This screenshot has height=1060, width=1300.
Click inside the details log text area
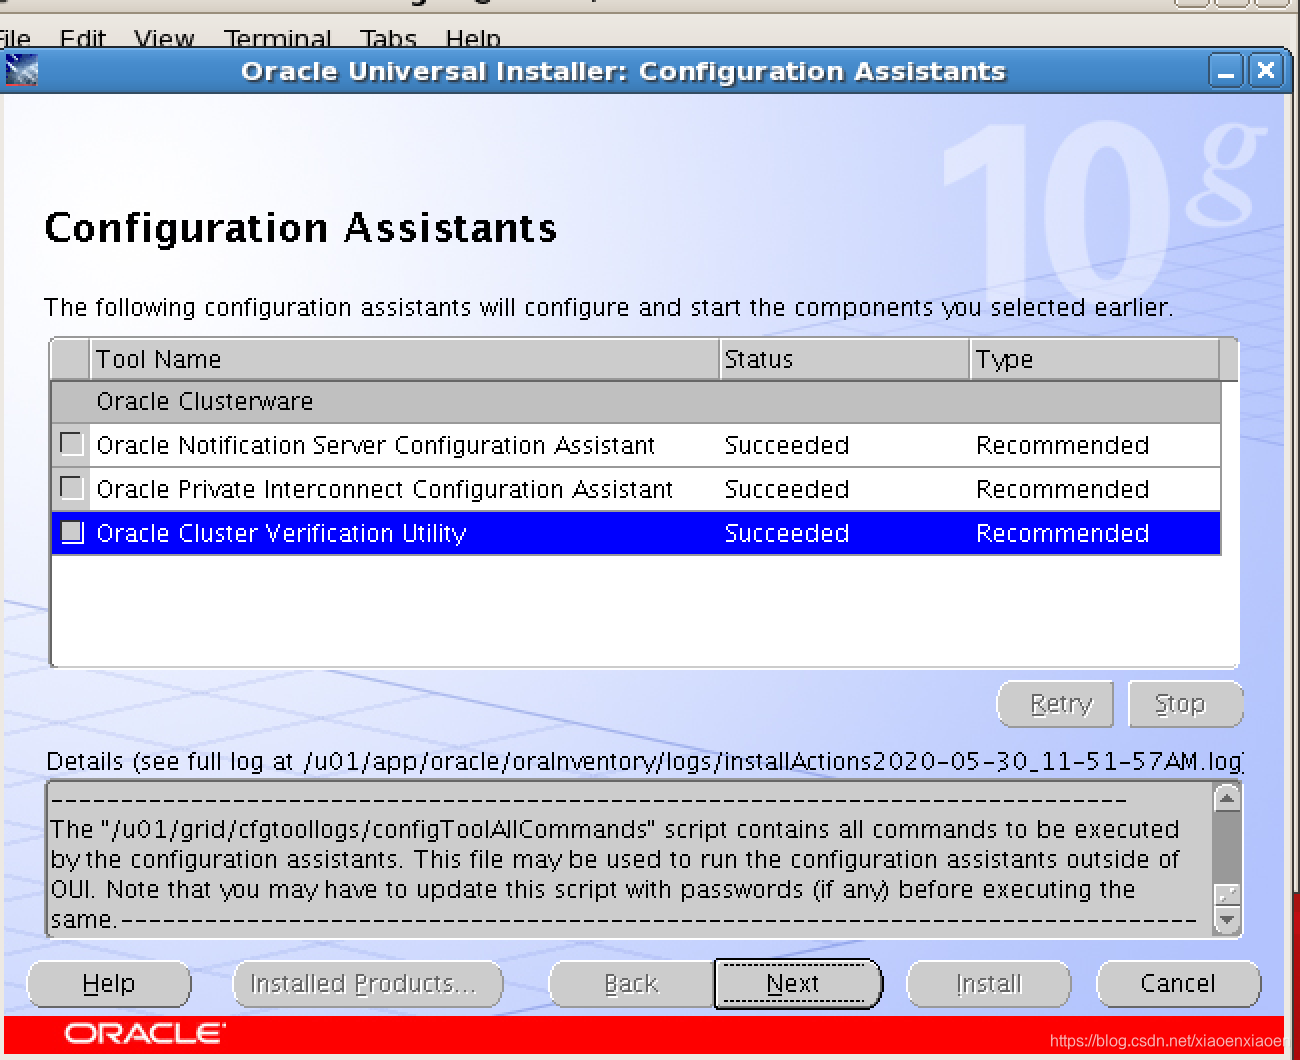click(628, 860)
